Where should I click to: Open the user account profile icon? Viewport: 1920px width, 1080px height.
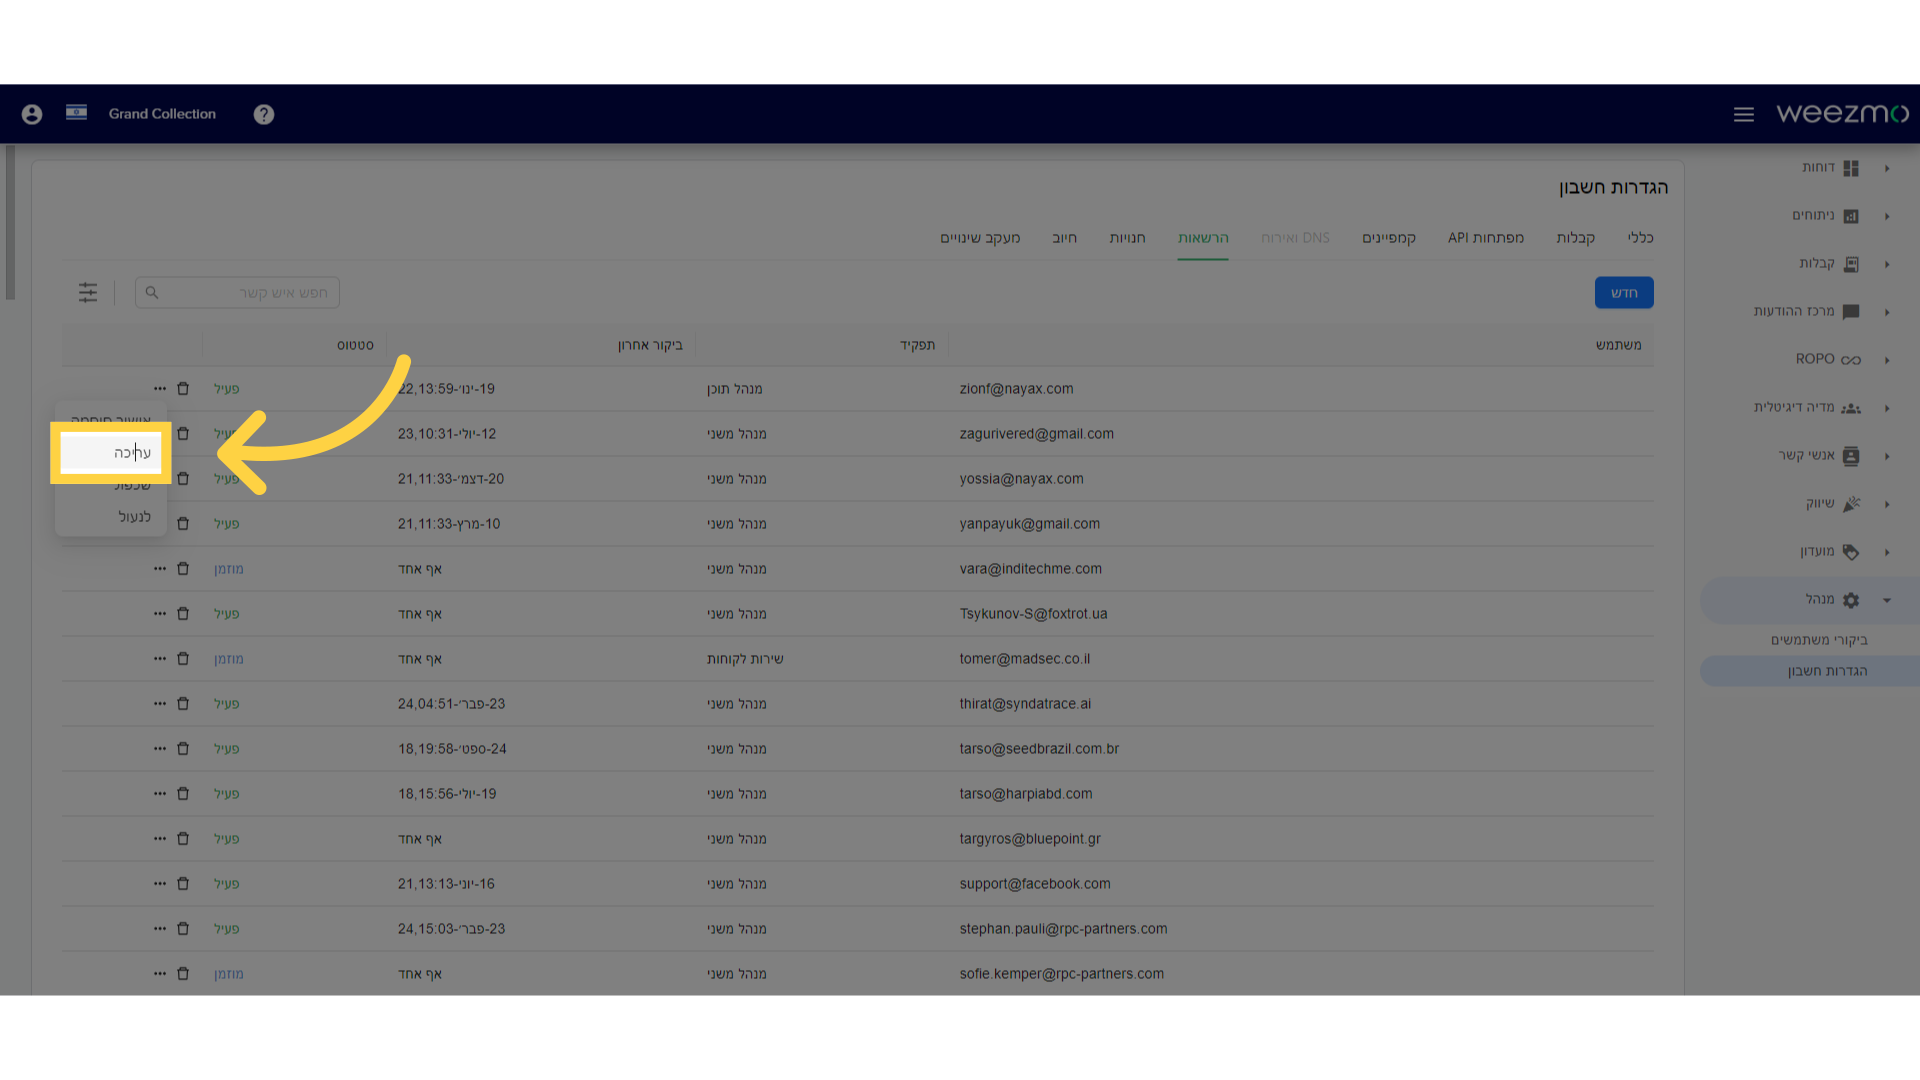point(32,114)
